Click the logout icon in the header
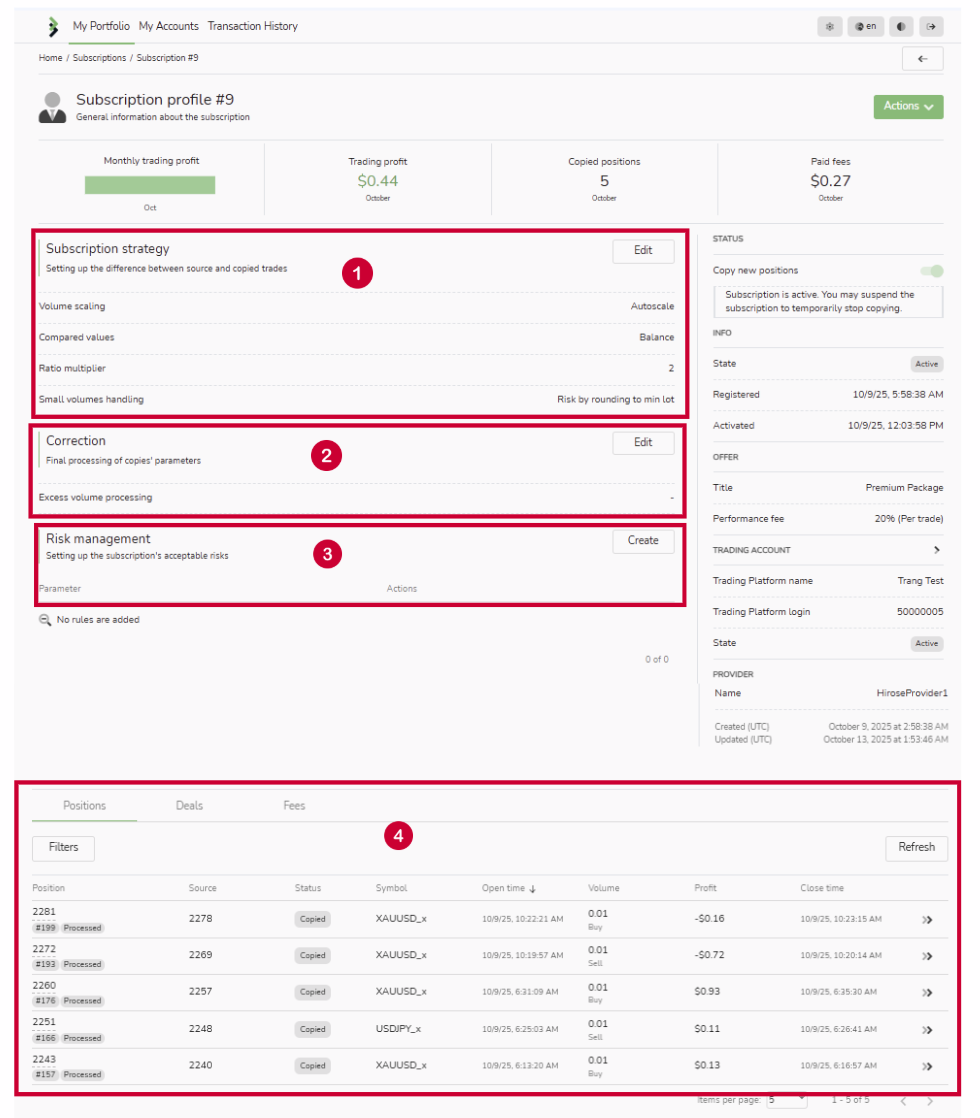This screenshot has height=1118, width=980. tap(932, 26)
